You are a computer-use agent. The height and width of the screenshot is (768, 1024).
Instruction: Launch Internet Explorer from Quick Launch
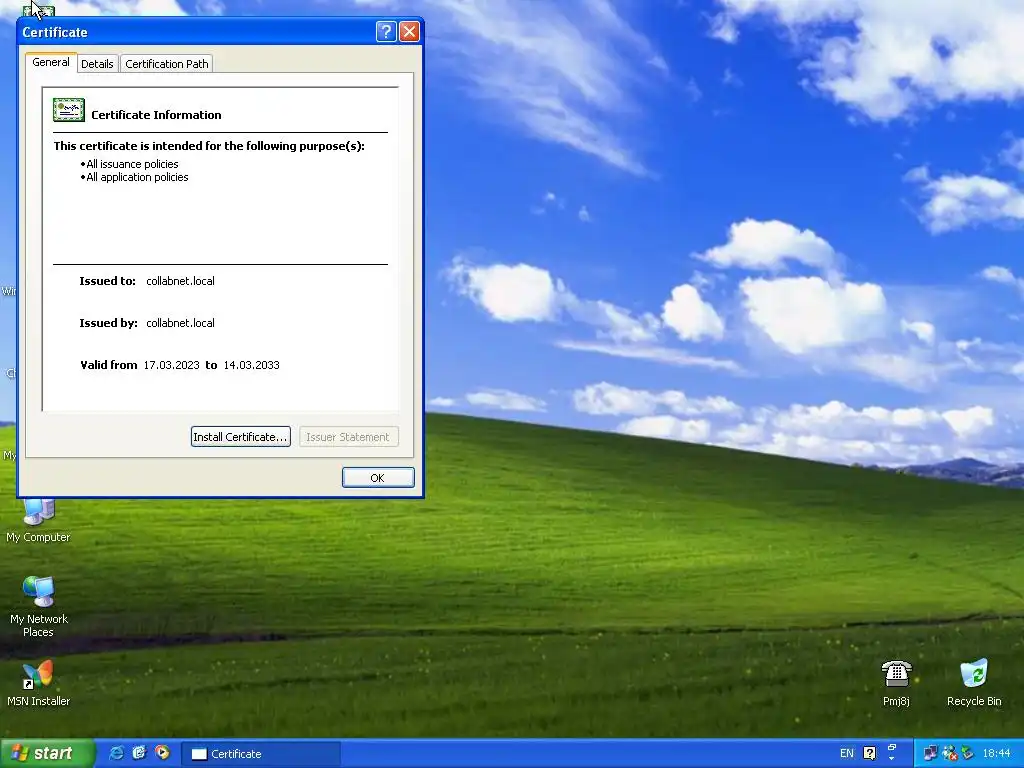click(x=116, y=753)
